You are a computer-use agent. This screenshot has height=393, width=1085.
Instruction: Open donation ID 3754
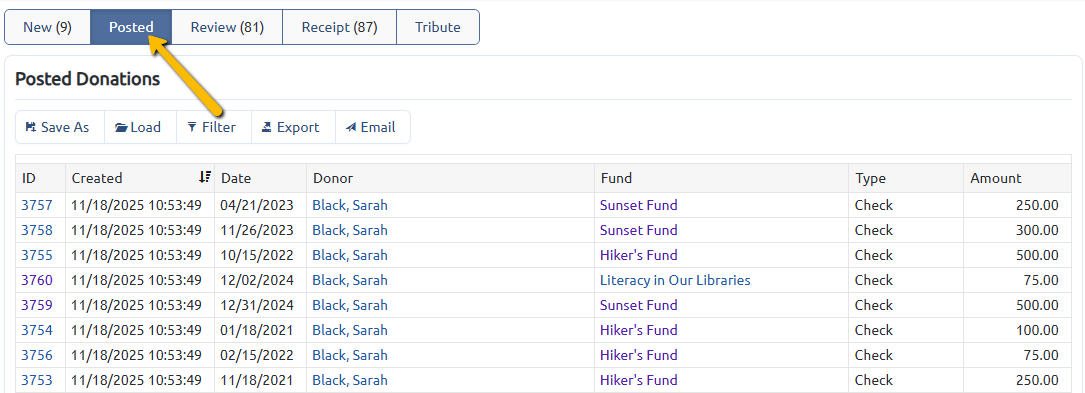[x=37, y=330]
